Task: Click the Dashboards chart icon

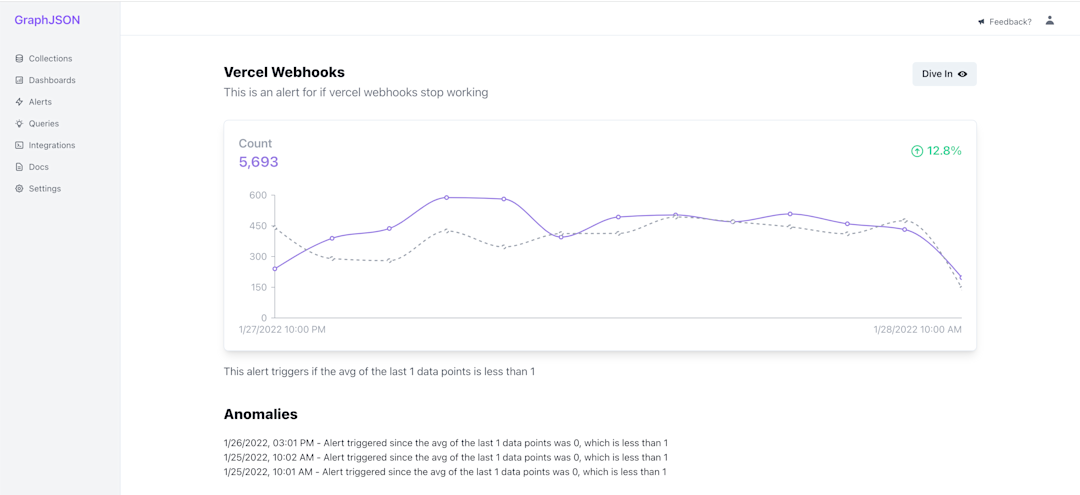Action: coord(19,80)
